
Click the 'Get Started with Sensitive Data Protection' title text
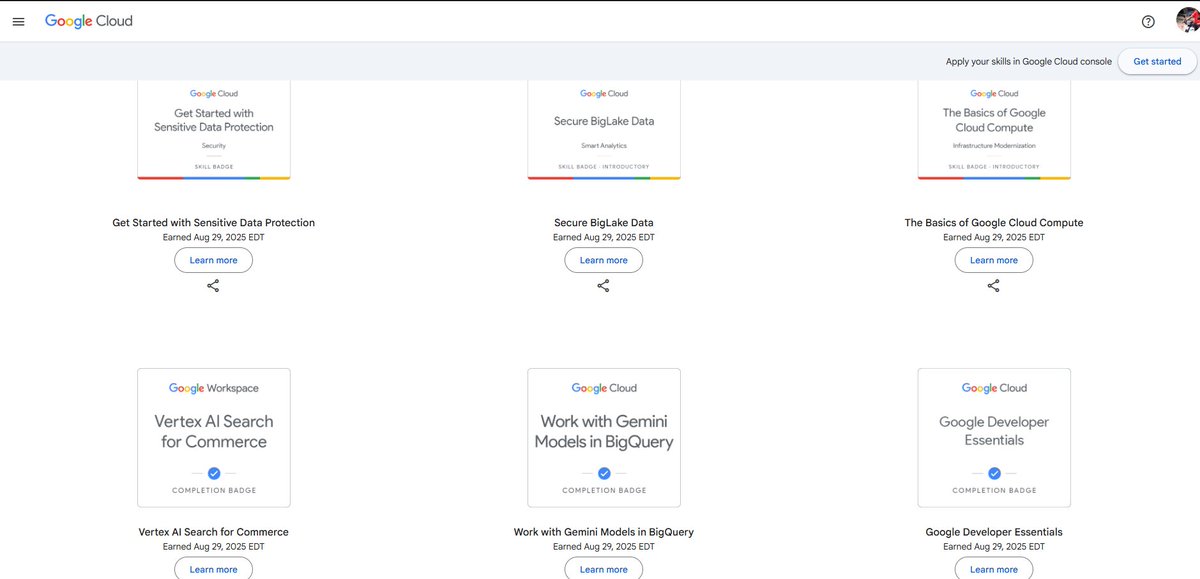pos(214,223)
